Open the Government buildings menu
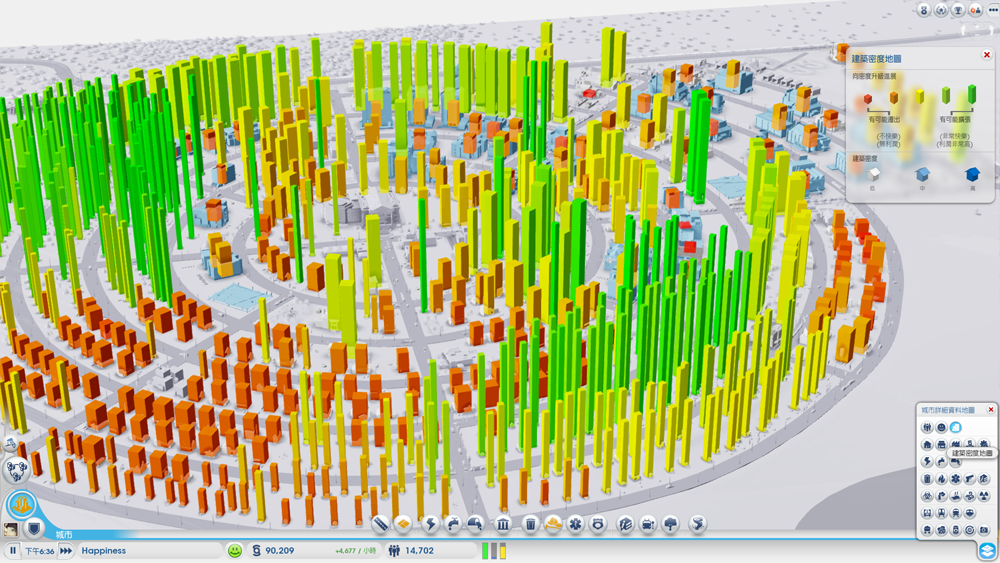 point(503,524)
